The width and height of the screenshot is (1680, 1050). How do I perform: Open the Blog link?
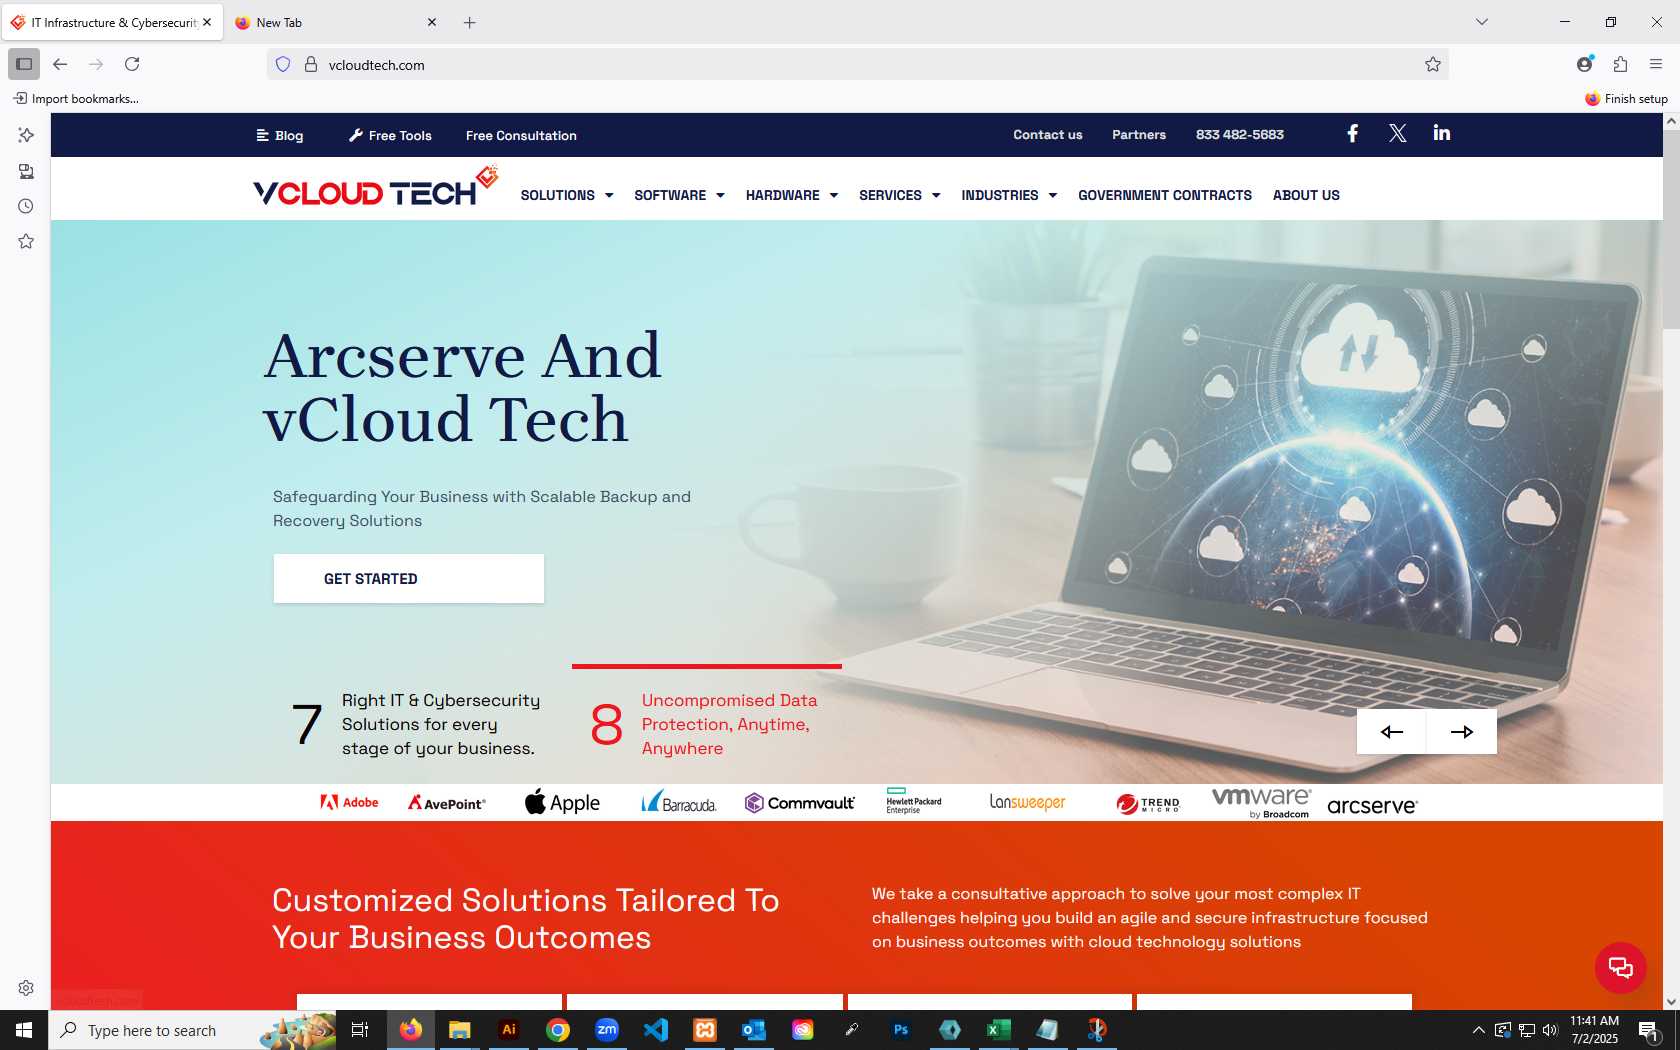tap(280, 135)
